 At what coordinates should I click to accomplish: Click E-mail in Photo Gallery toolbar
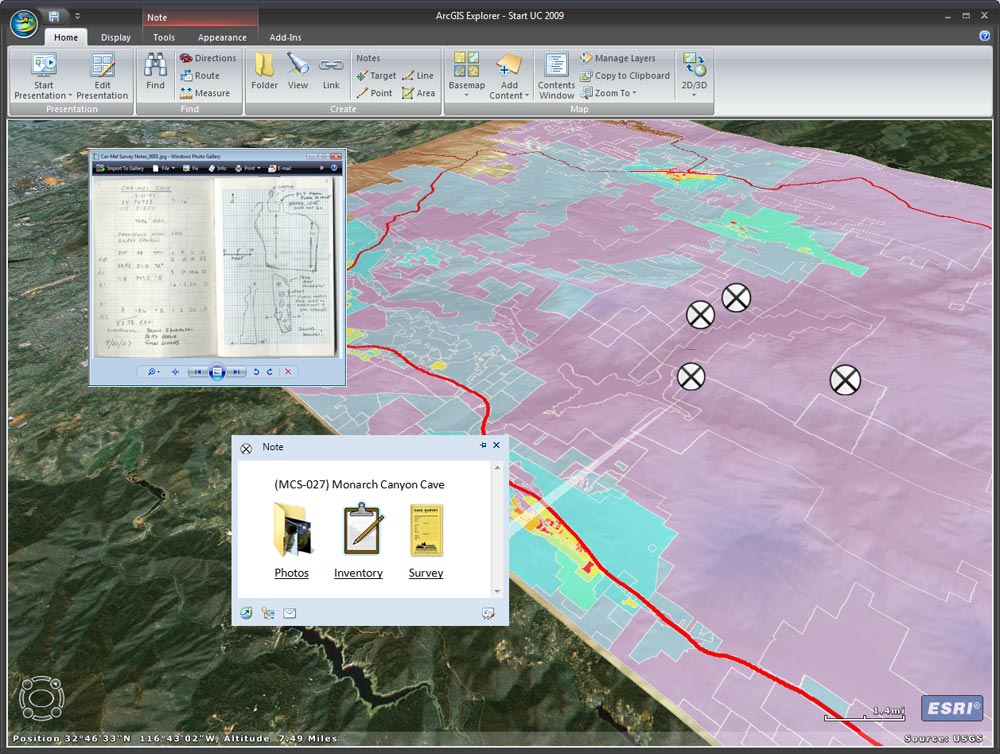point(280,168)
